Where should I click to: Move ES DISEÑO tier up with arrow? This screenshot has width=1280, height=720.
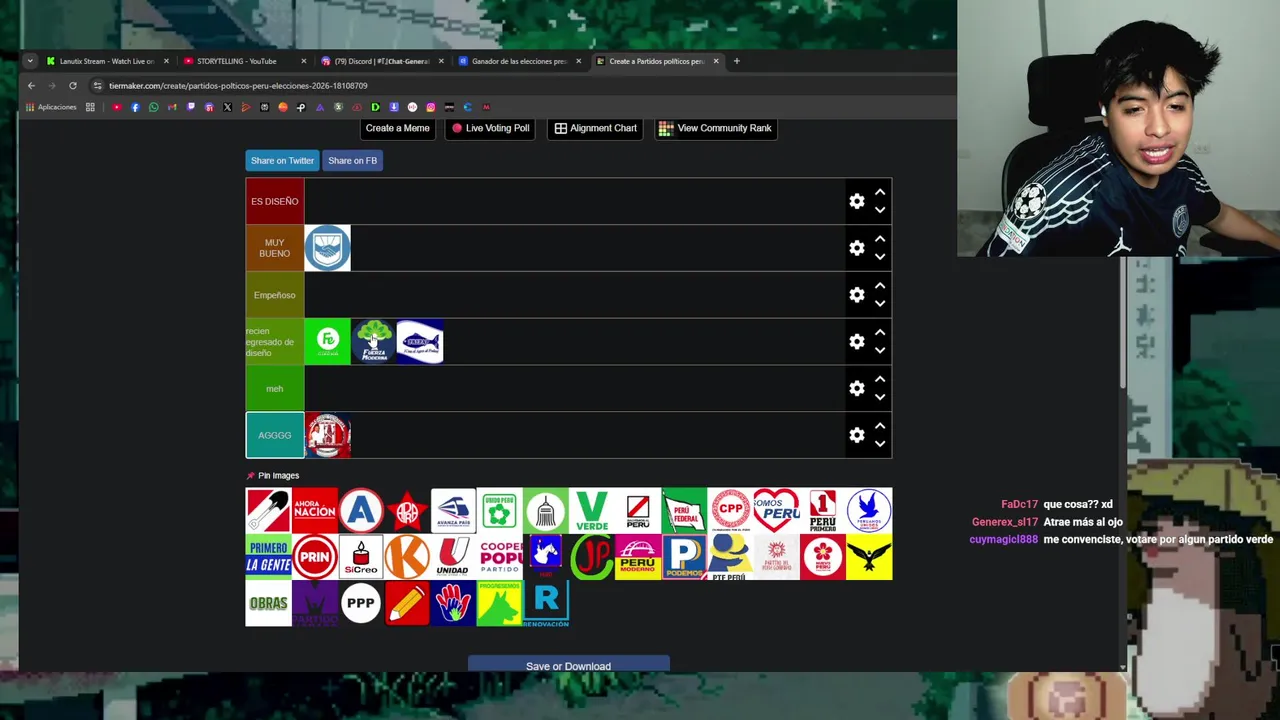pyautogui.click(x=880, y=192)
